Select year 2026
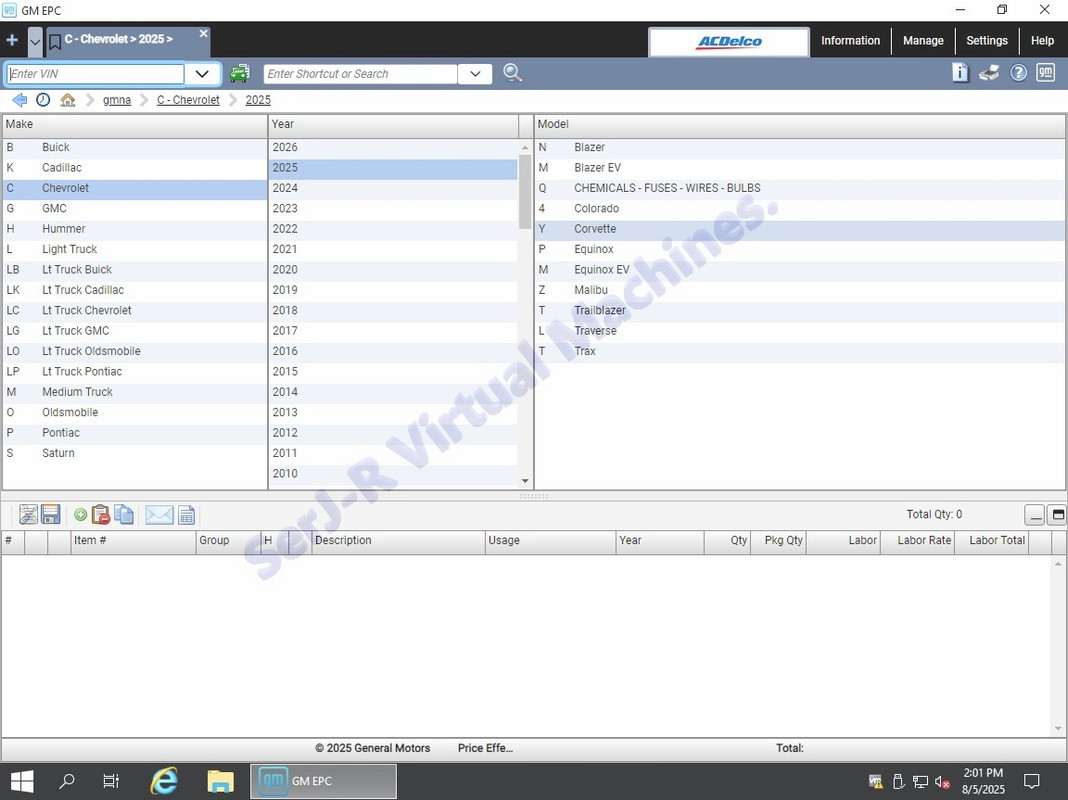This screenshot has height=800, width=1068. [393, 147]
